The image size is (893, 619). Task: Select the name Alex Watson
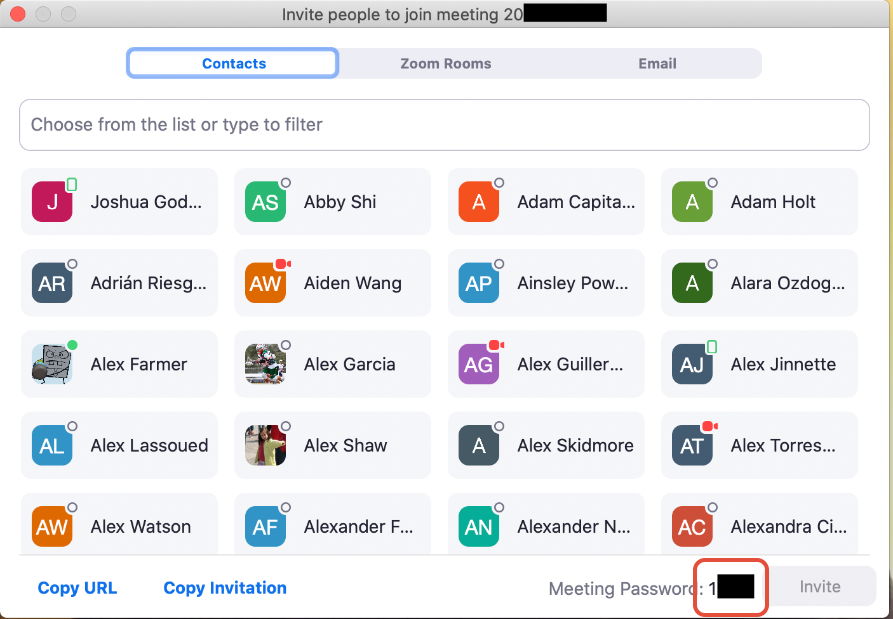pos(141,527)
